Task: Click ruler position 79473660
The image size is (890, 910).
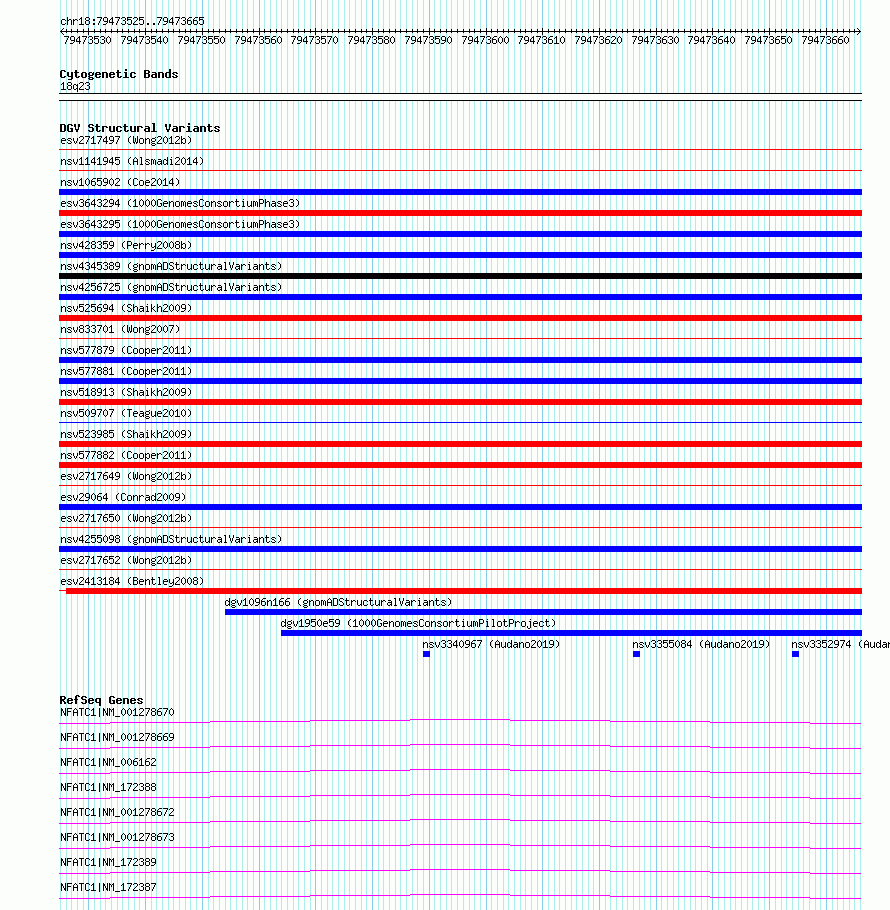Action: (x=825, y=40)
